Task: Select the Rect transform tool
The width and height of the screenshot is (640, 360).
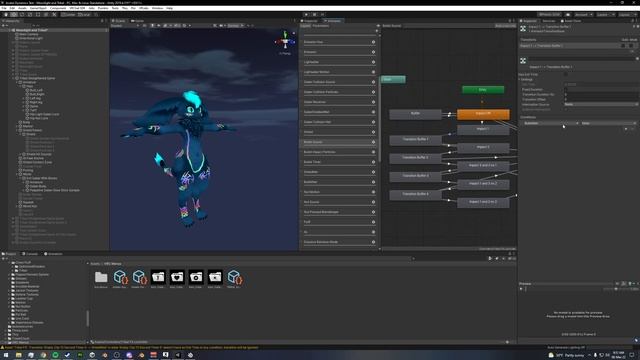Action: pyautogui.click(x=38, y=14)
